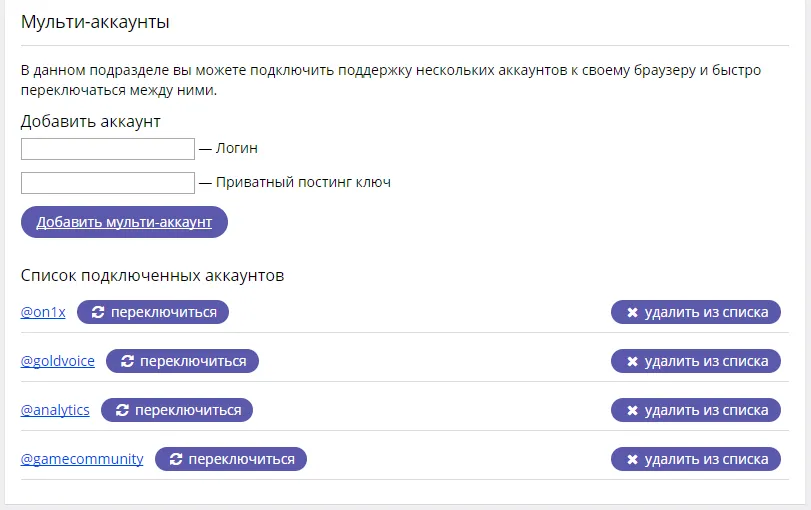
Task: Switch to the @on1x account via переключиться
Action: [153, 312]
